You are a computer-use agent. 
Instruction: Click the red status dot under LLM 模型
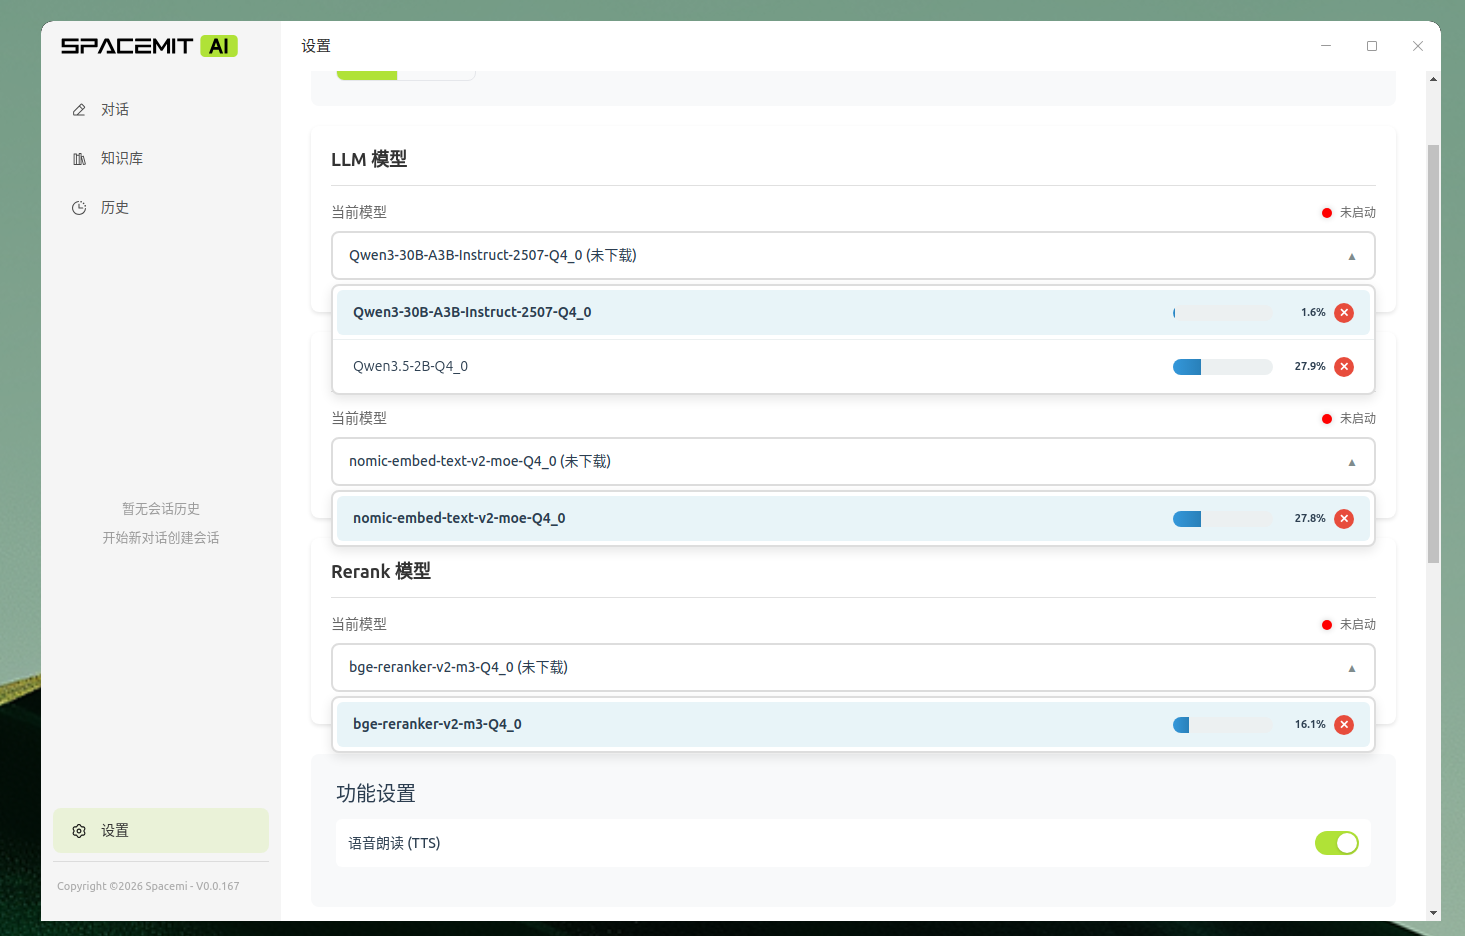pyautogui.click(x=1327, y=213)
